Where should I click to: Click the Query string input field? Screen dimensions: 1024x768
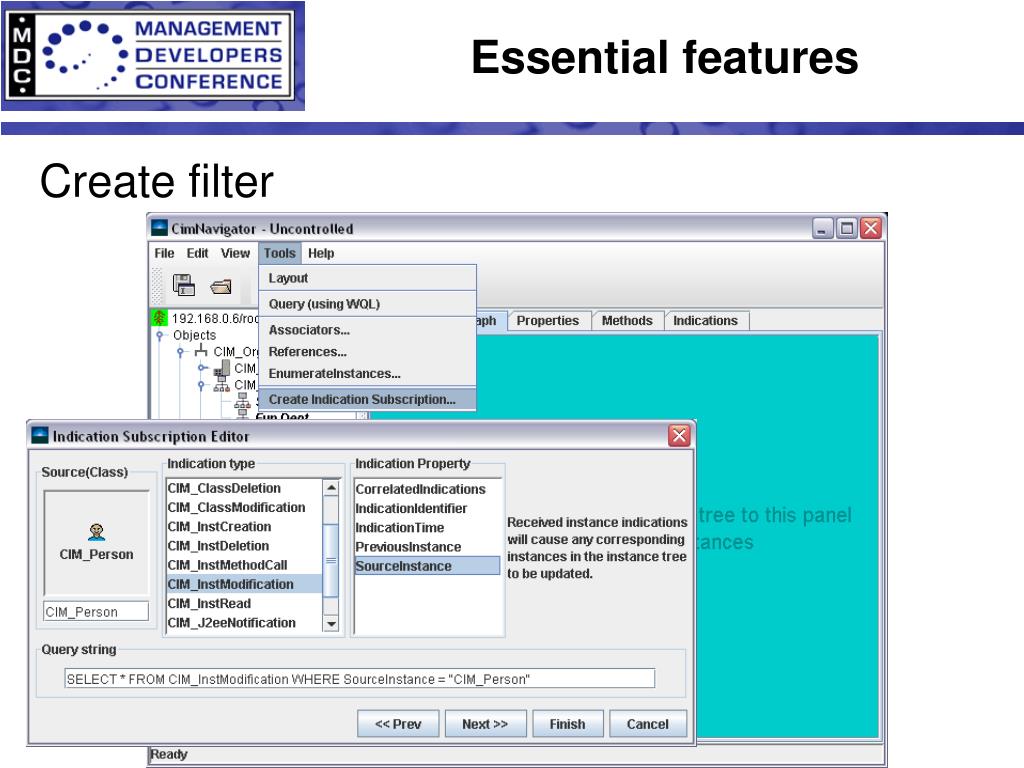coord(359,679)
